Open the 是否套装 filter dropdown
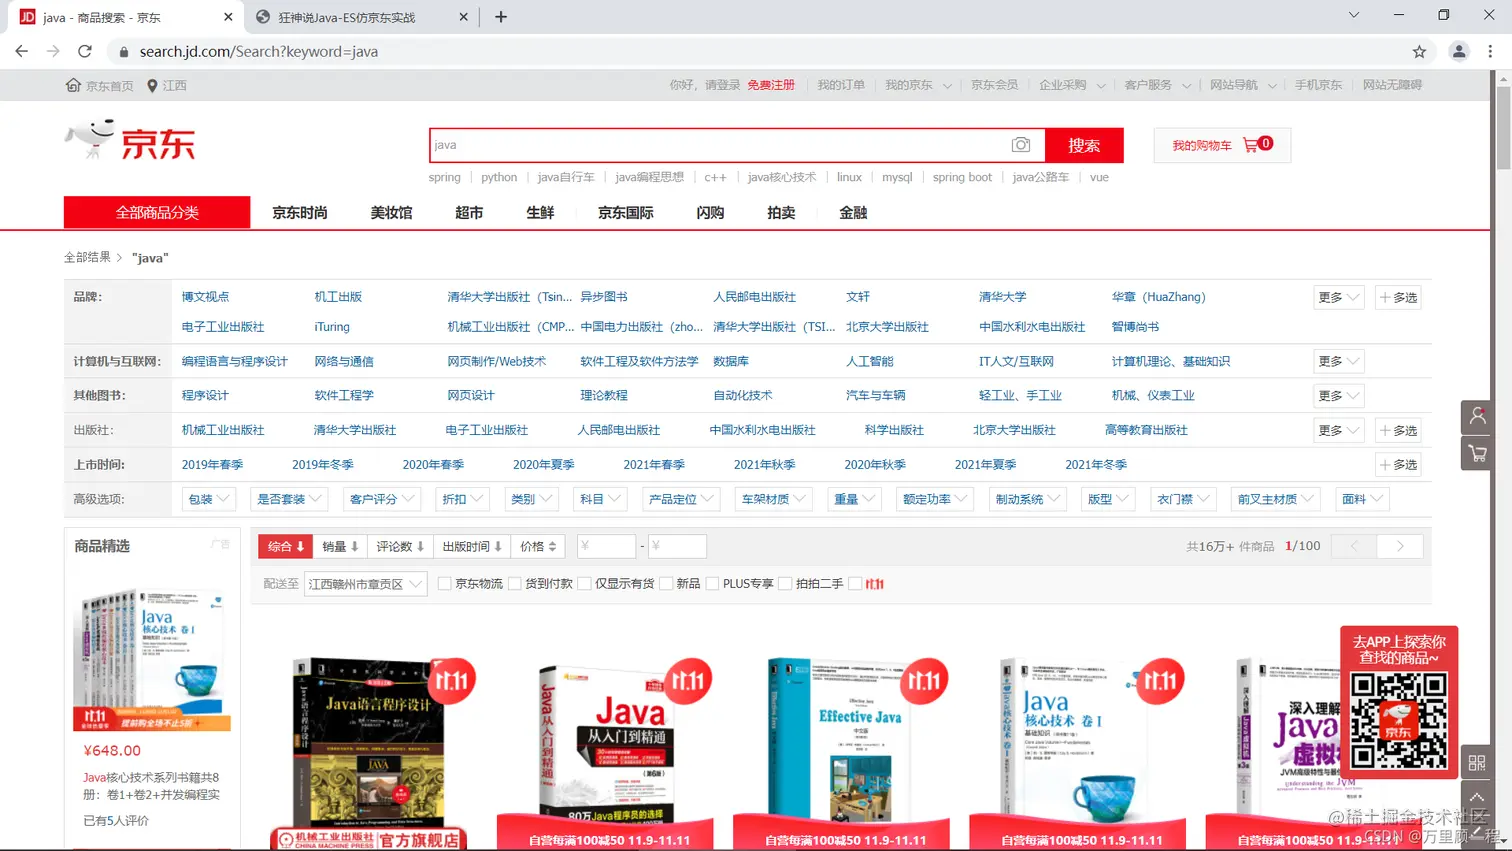 pos(289,499)
